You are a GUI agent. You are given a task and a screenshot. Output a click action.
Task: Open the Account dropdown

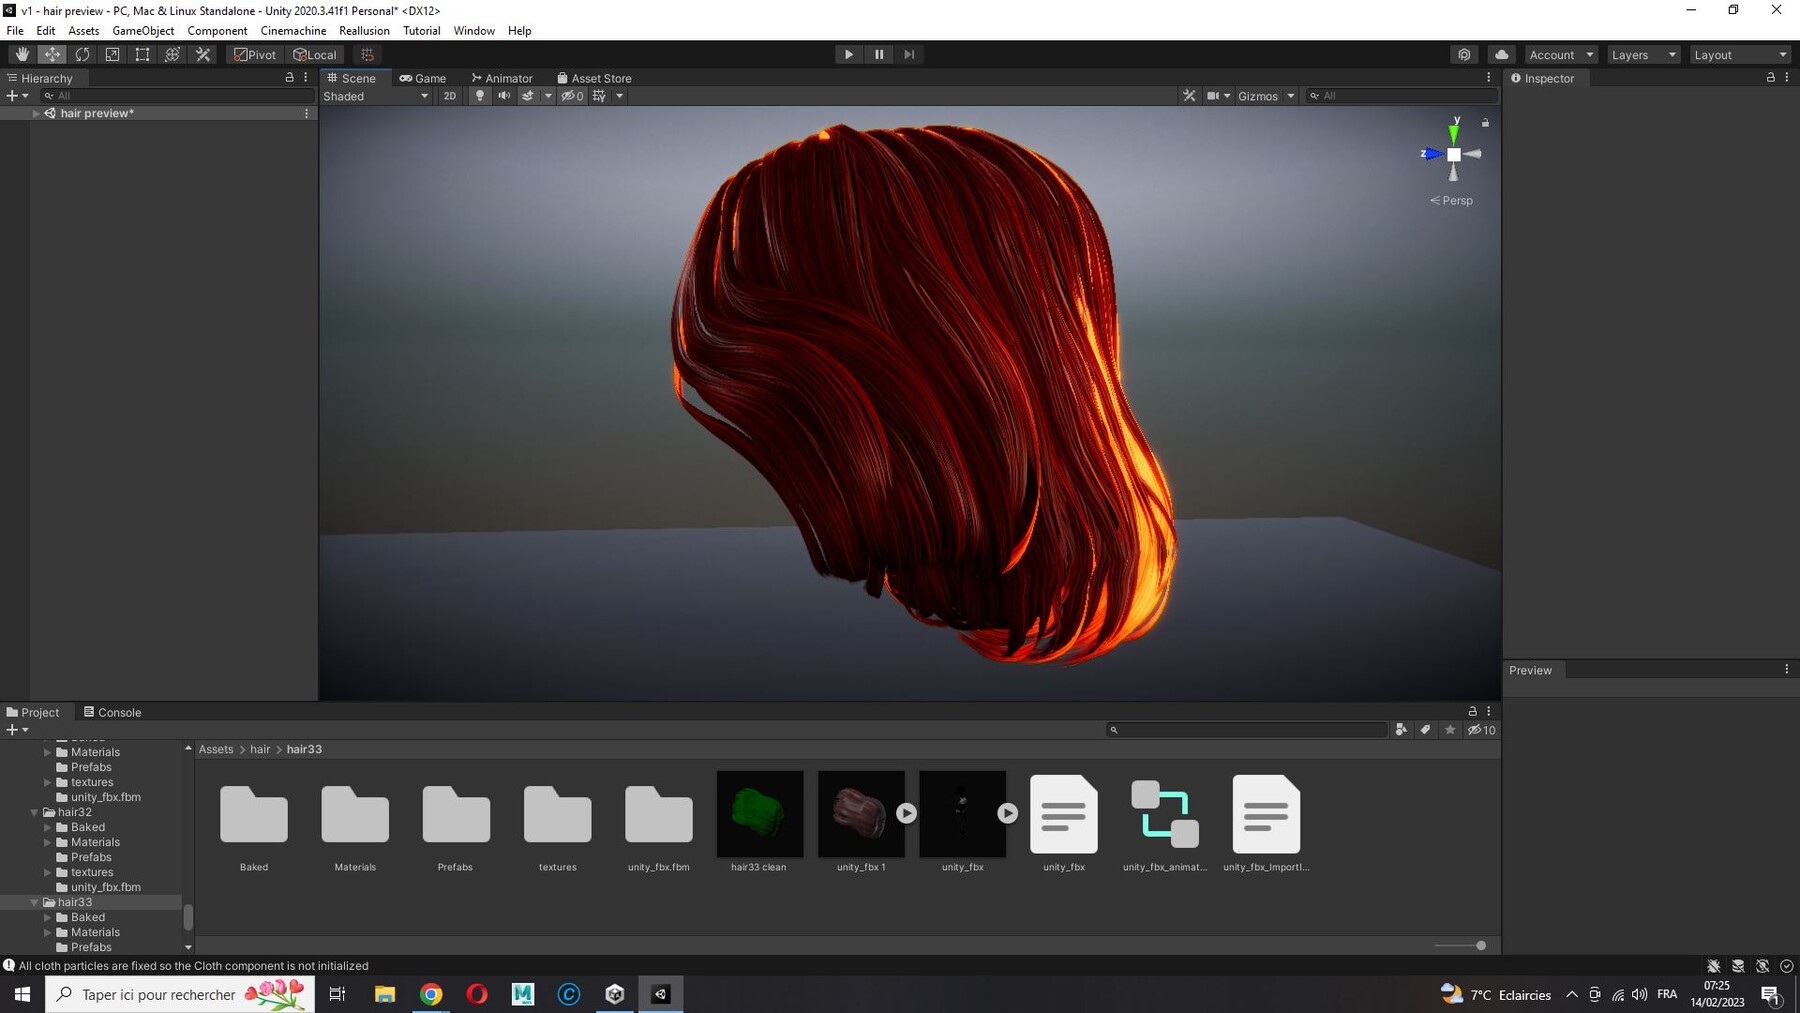click(x=1561, y=55)
